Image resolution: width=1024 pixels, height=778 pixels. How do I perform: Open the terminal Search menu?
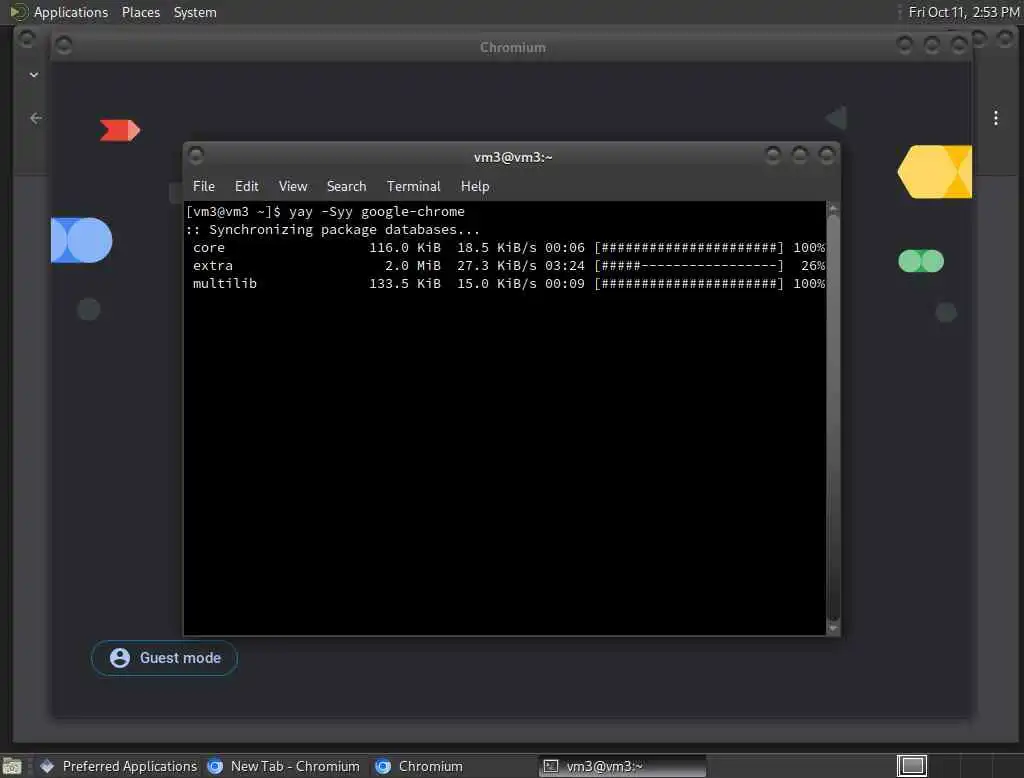[x=346, y=186]
